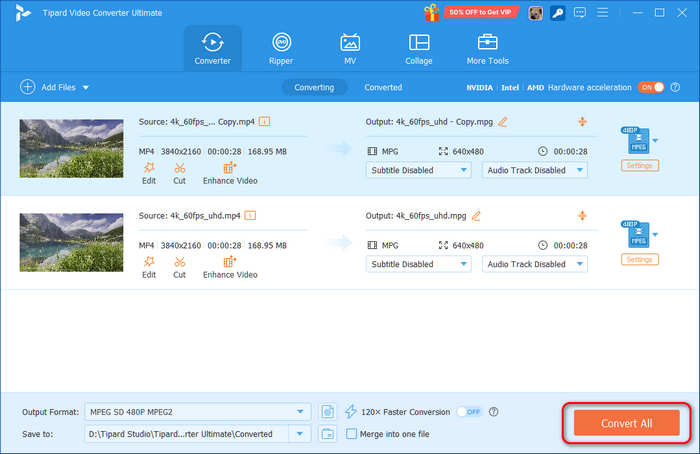Click Settings button for Copy.mpg

point(640,166)
